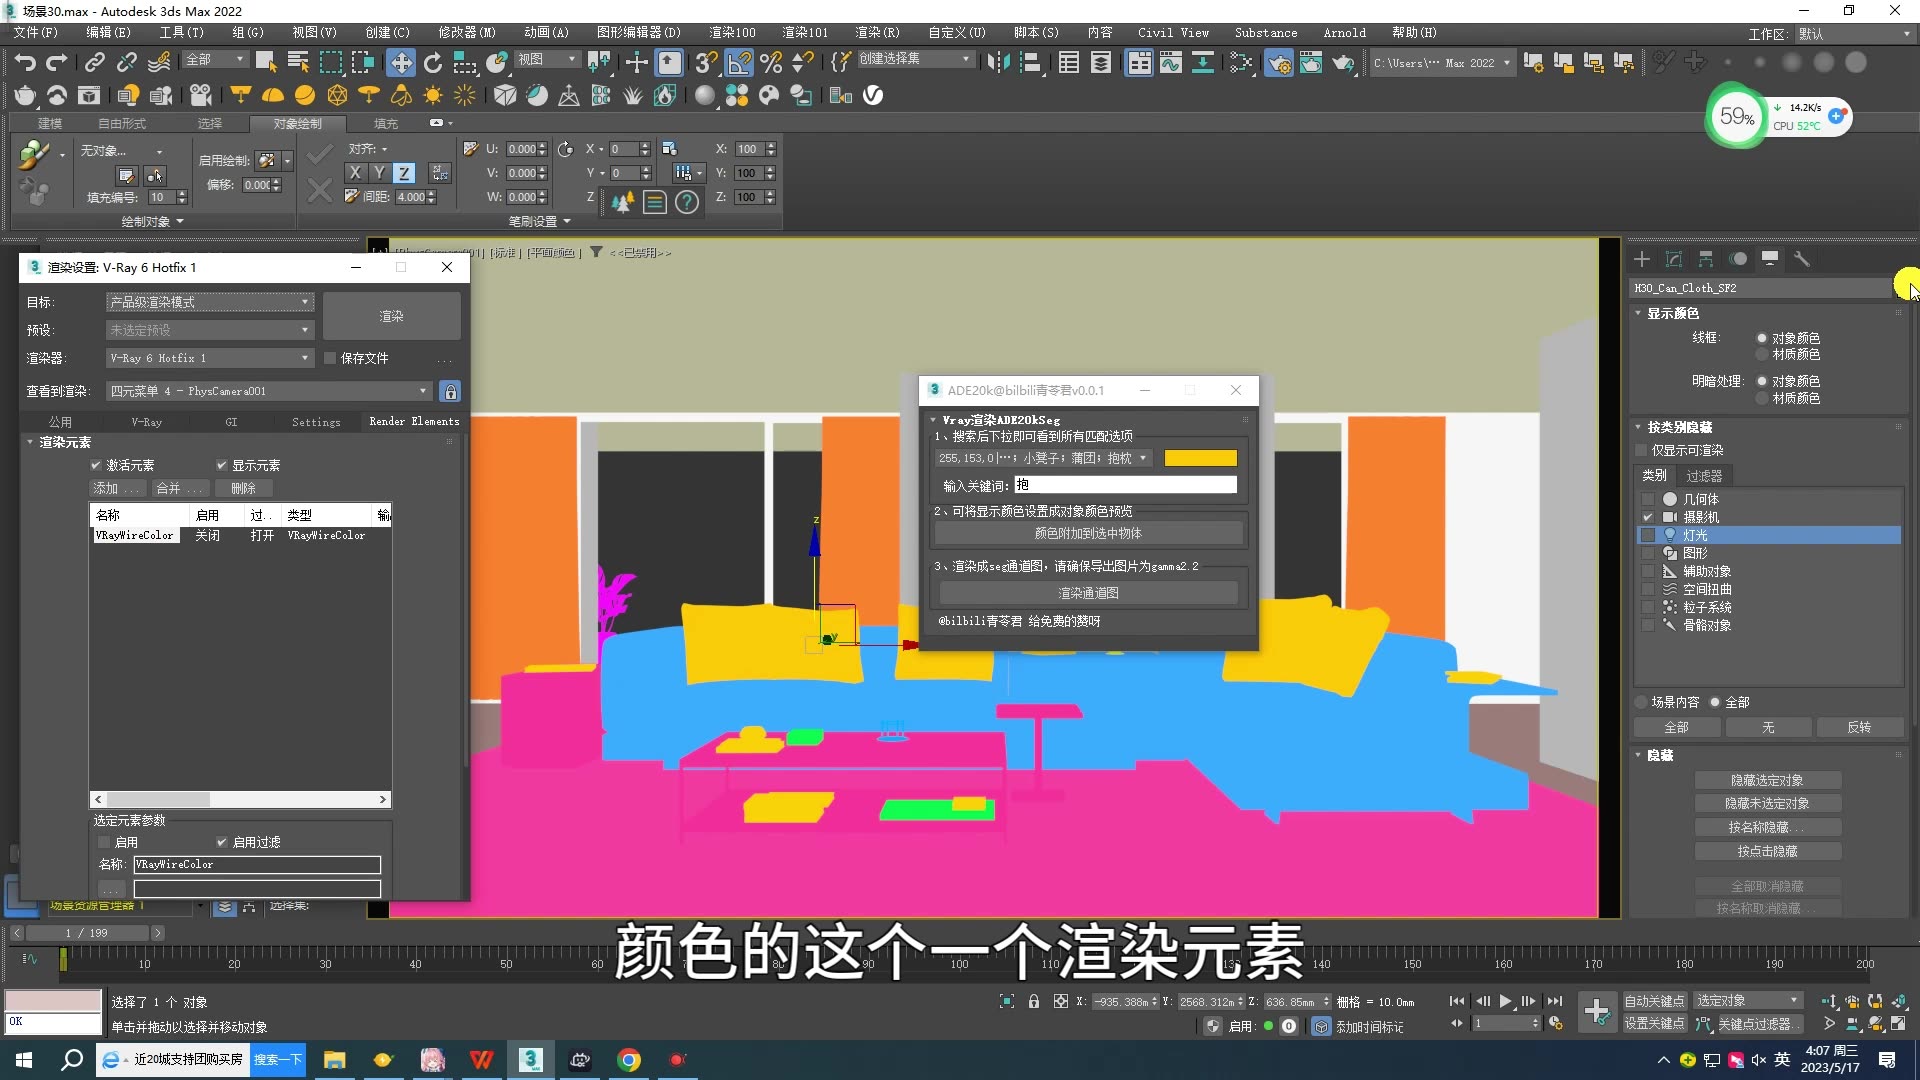The width and height of the screenshot is (1920, 1080).
Task: Open the 产品级渲染模式 target dropdown
Action: (210, 301)
